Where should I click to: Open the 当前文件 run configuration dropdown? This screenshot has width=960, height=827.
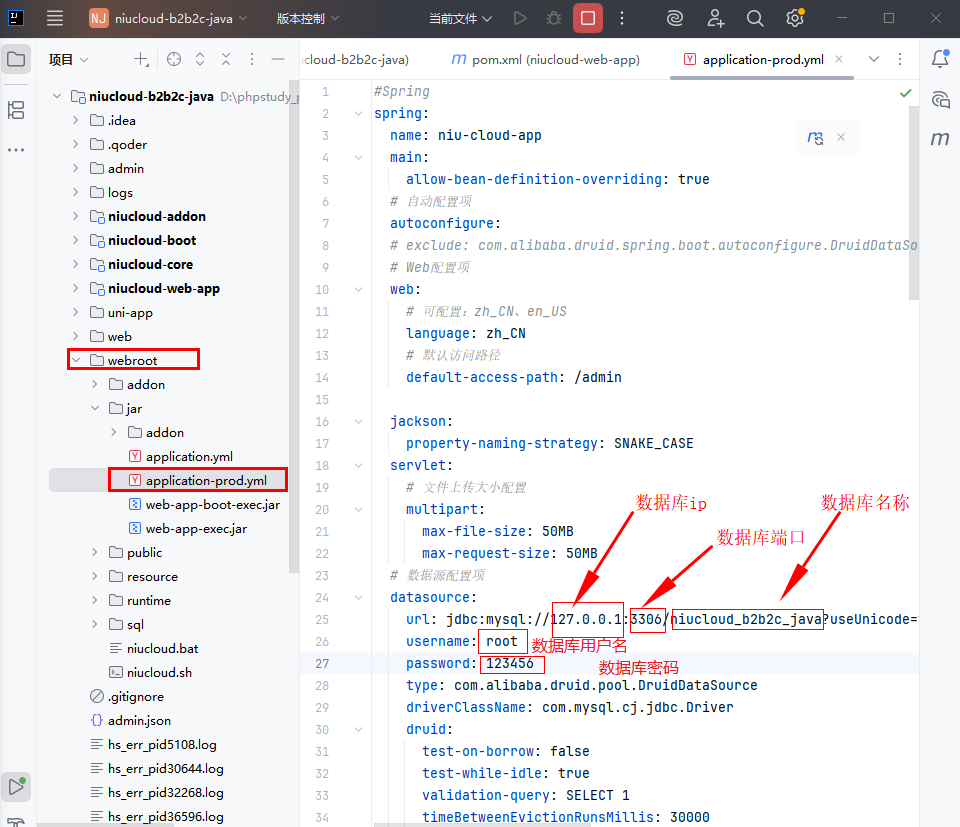(460, 18)
